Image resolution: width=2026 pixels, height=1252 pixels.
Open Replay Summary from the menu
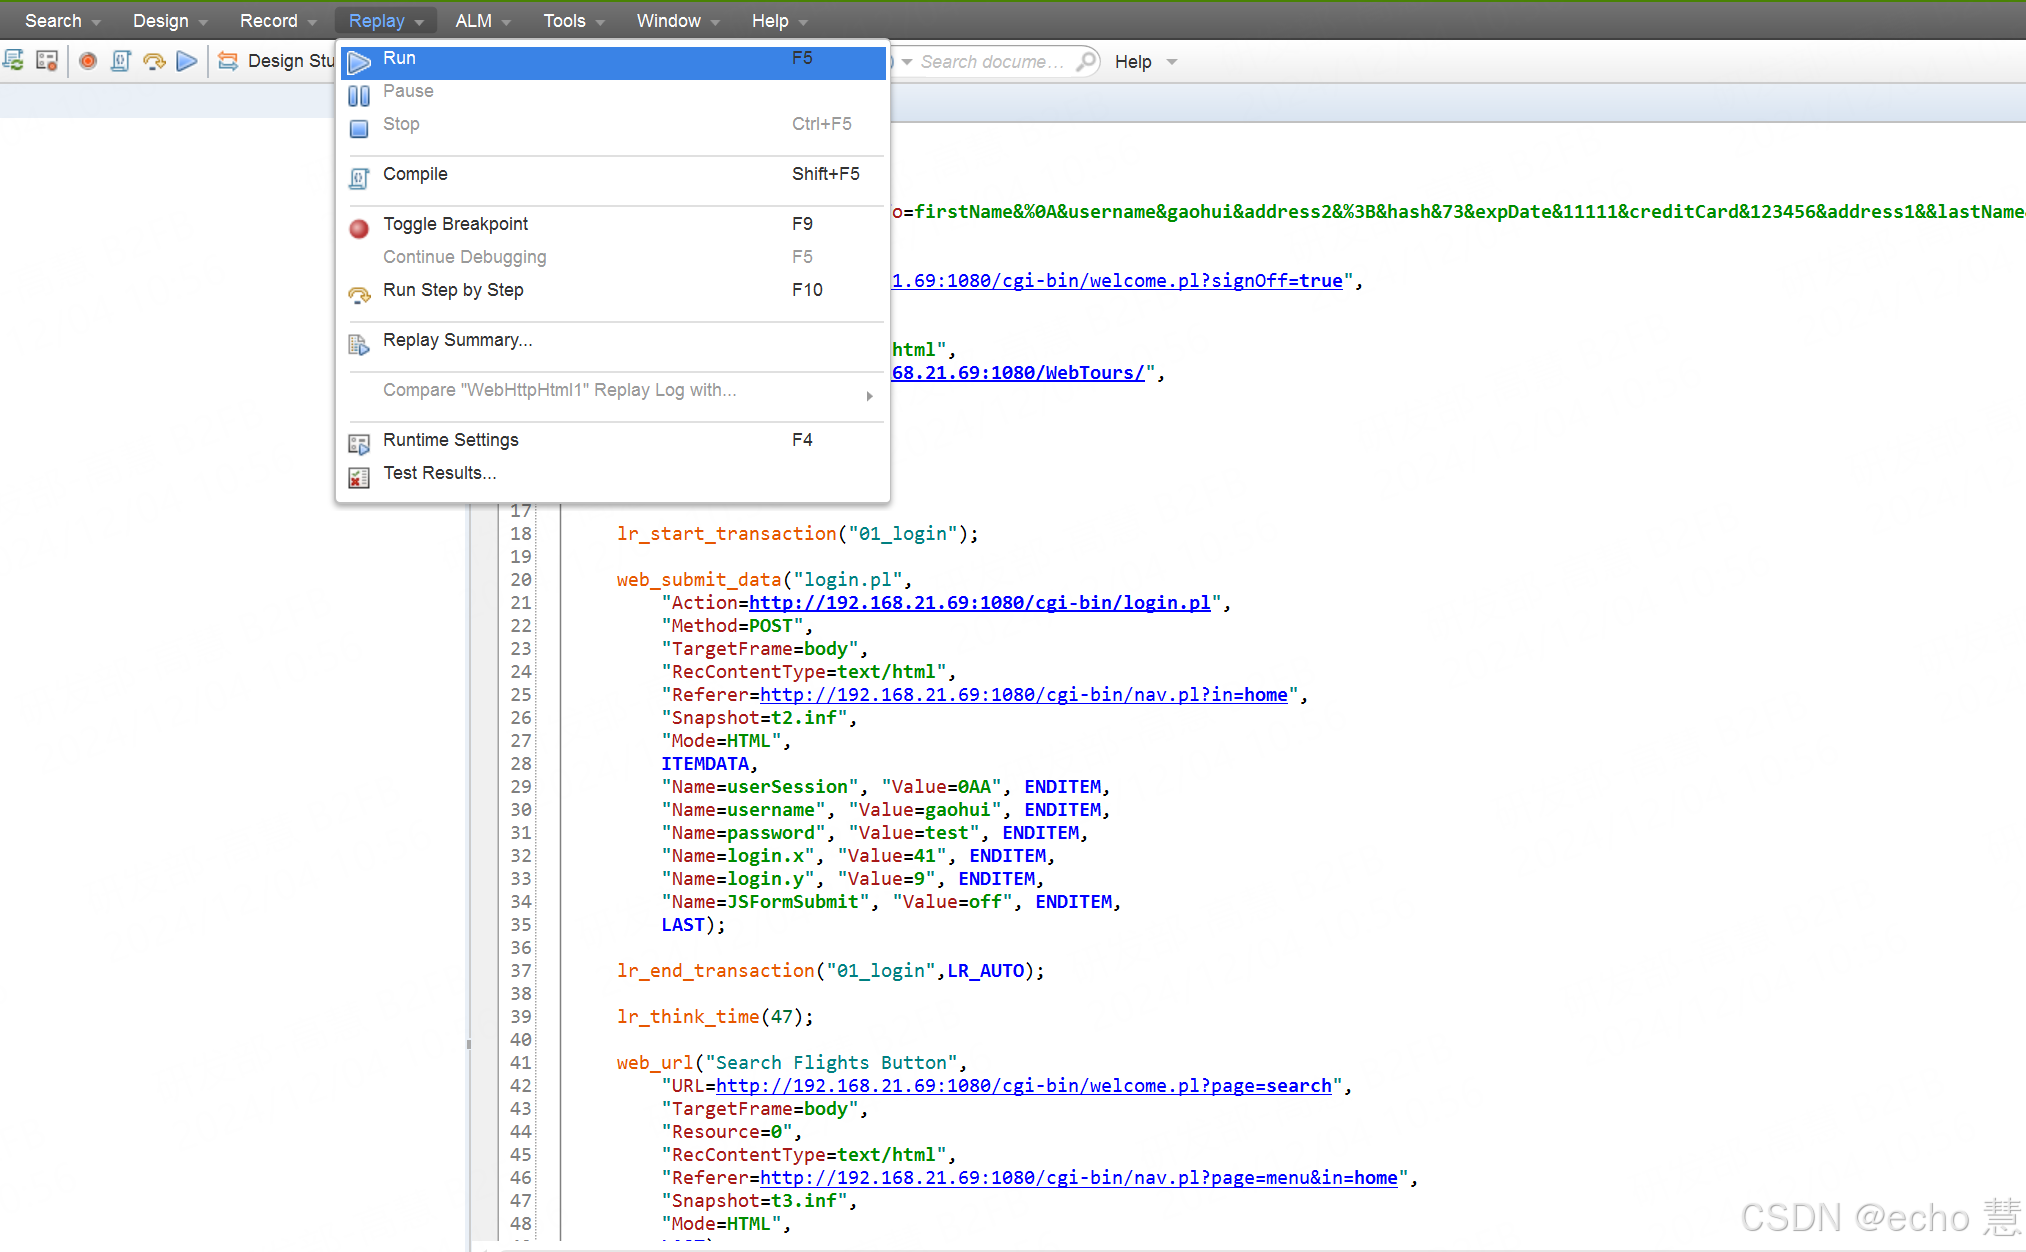(x=457, y=340)
